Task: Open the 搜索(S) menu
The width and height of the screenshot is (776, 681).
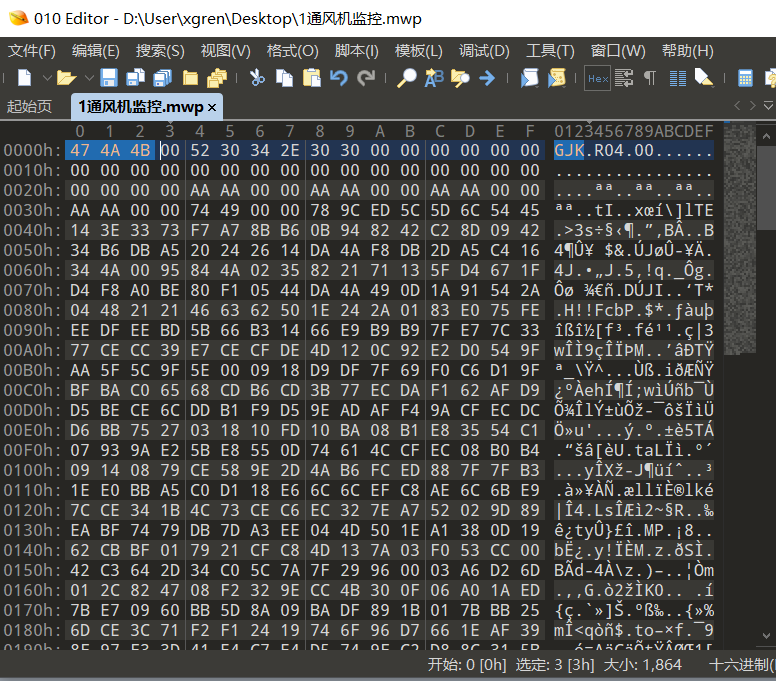Action: [x=160, y=50]
